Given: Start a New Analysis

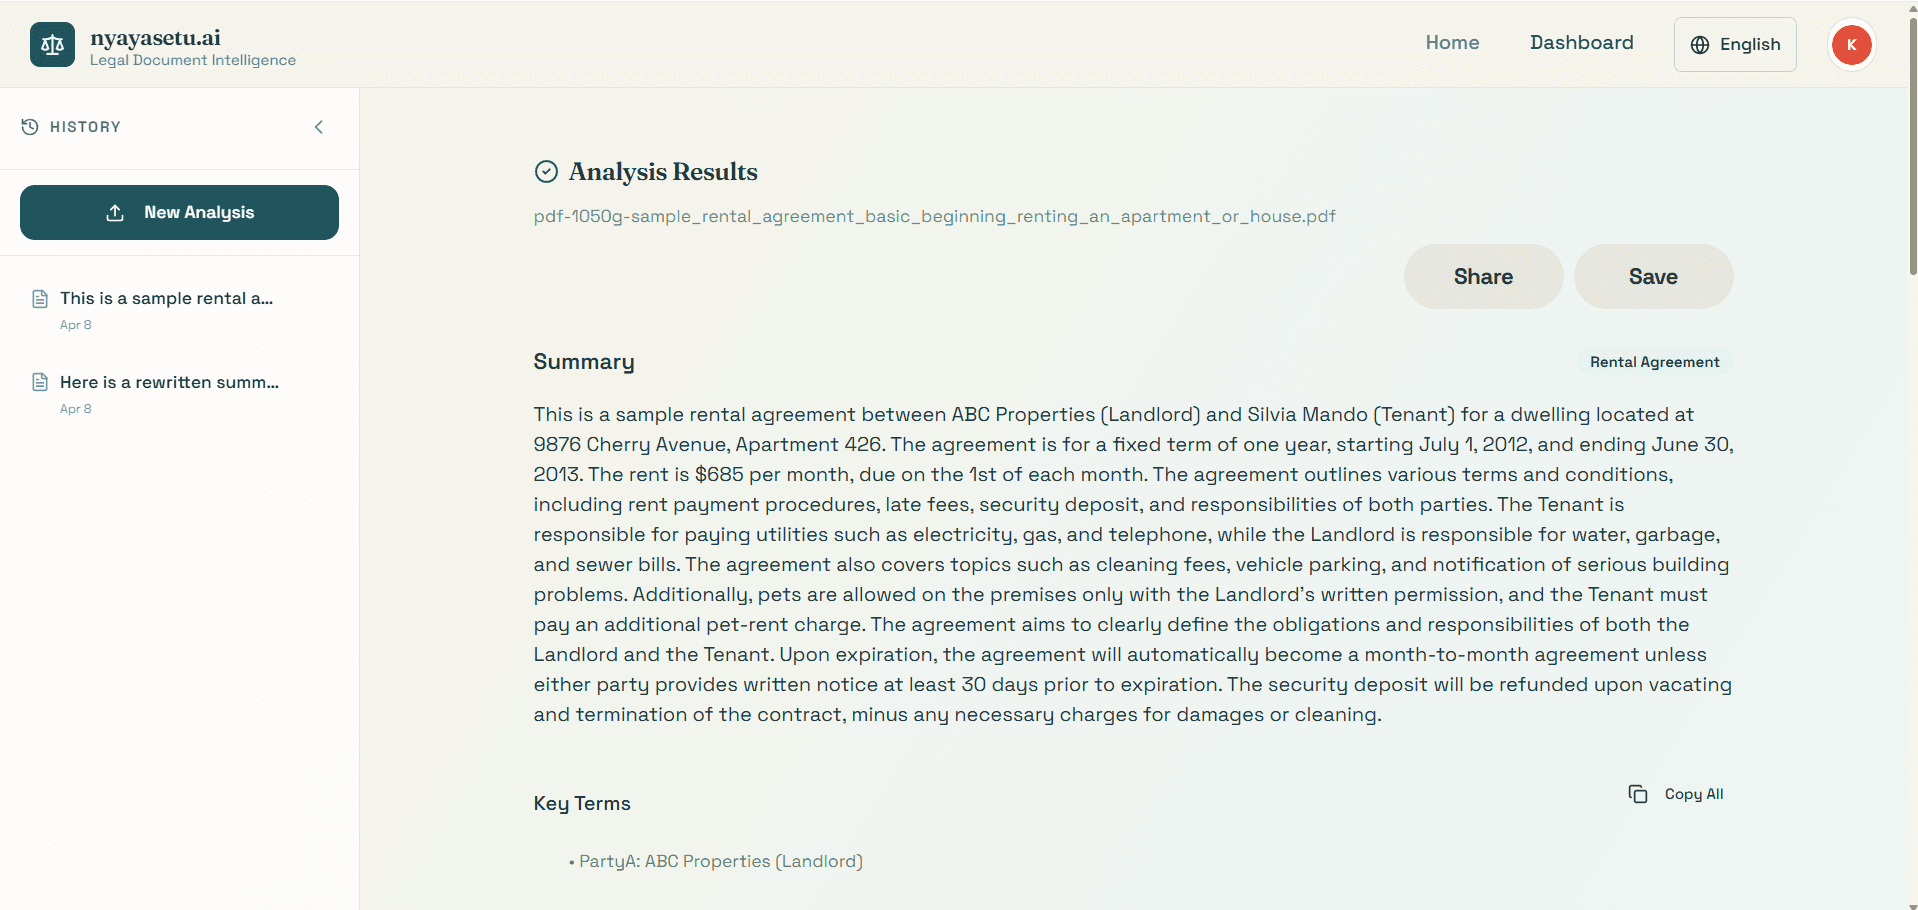Looking at the screenshot, I should click(x=179, y=212).
